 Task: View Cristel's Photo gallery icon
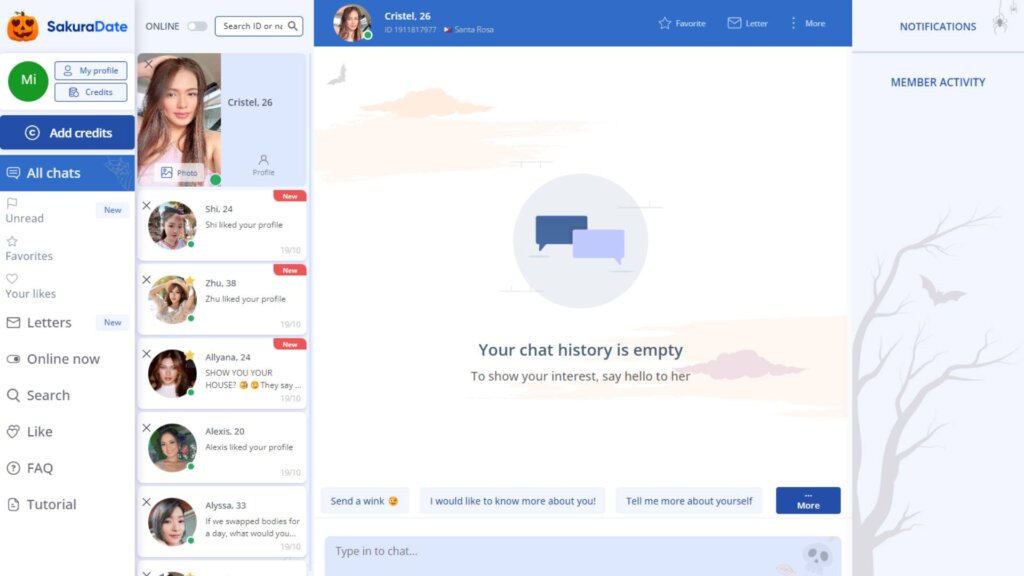[x=167, y=172]
